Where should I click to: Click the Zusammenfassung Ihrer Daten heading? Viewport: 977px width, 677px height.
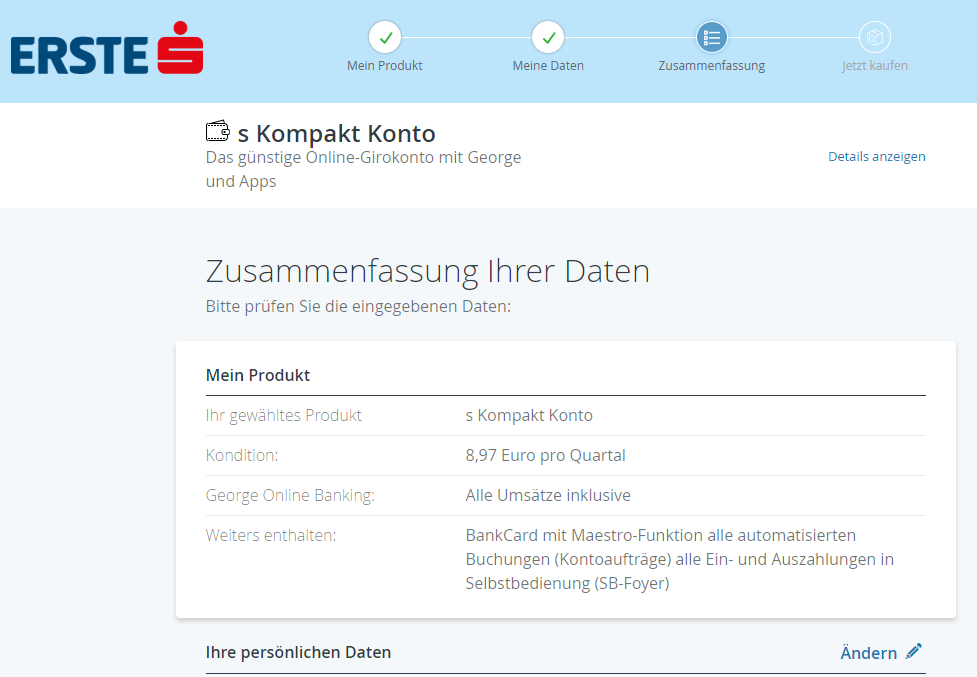[x=427, y=271]
